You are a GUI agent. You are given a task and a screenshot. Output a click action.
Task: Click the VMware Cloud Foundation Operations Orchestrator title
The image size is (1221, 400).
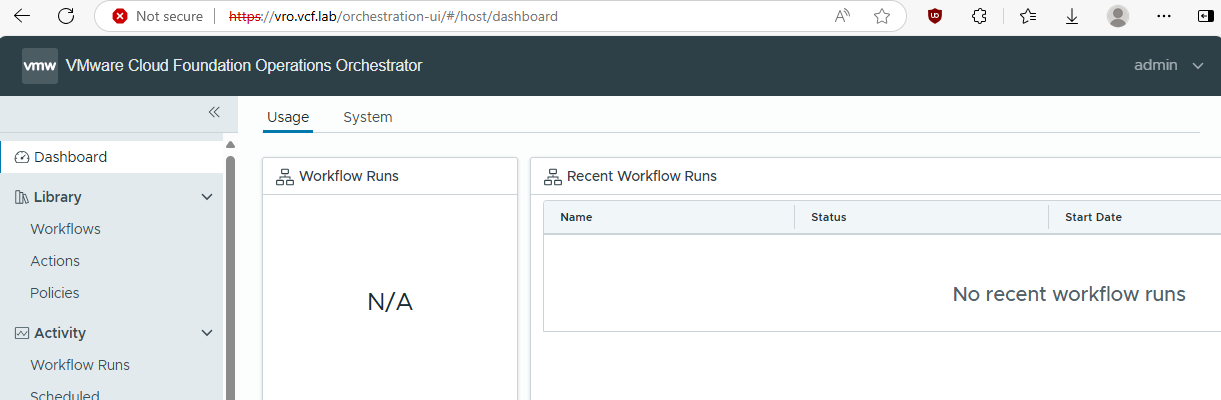coord(244,66)
